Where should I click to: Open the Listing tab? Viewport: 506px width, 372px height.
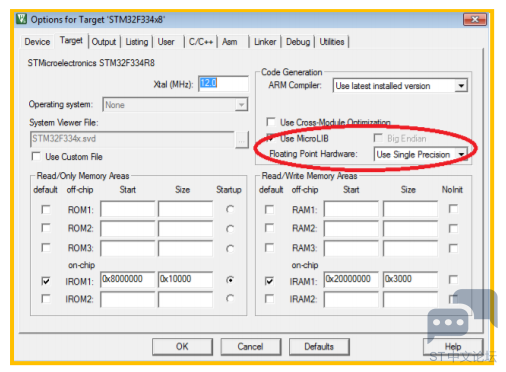137,42
